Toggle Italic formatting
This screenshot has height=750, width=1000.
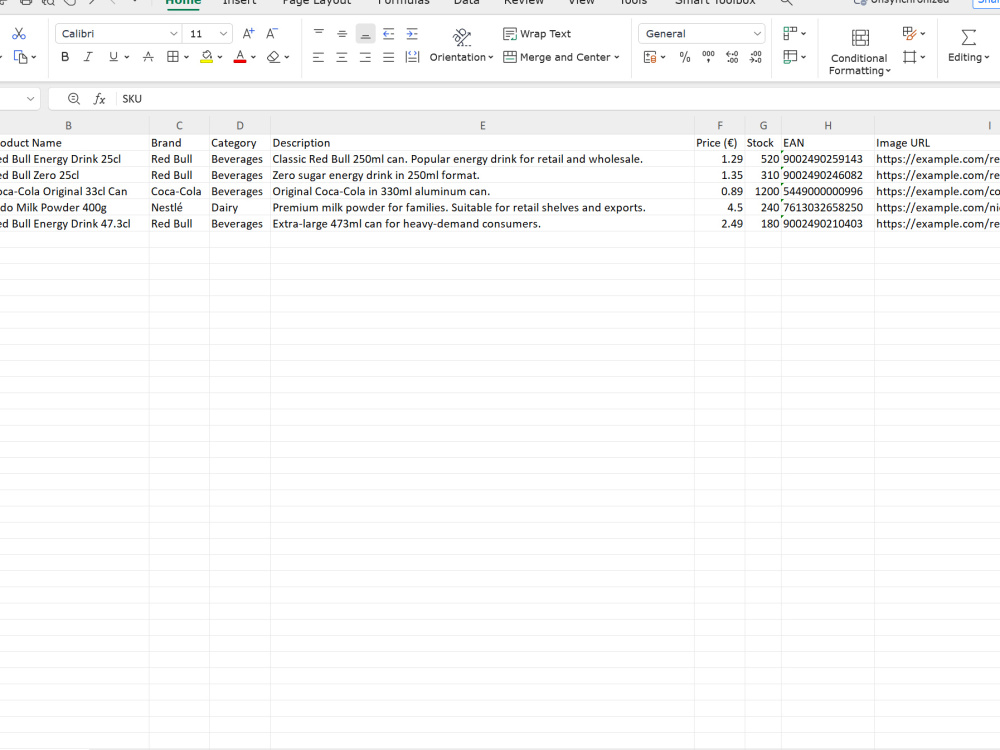tap(88, 57)
